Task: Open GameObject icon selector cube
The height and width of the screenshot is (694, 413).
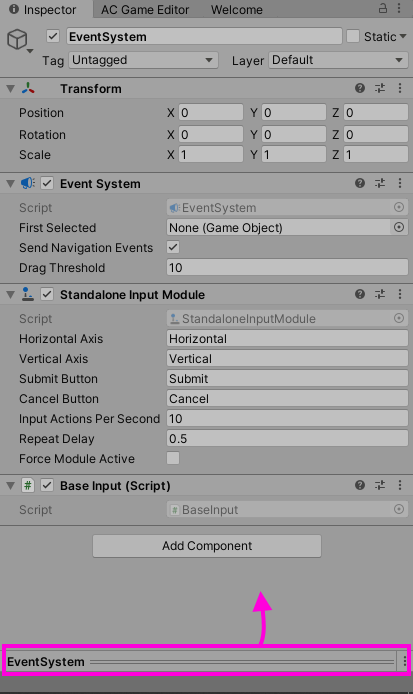Action: [x=18, y=39]
